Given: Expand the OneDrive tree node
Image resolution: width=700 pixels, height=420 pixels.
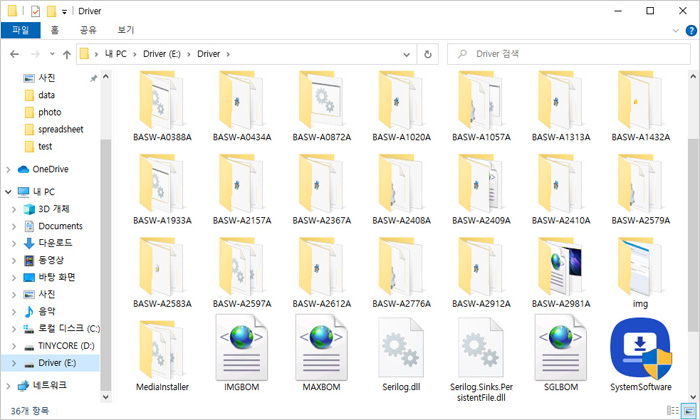Looking at the screenshot, I should (8, 170).
